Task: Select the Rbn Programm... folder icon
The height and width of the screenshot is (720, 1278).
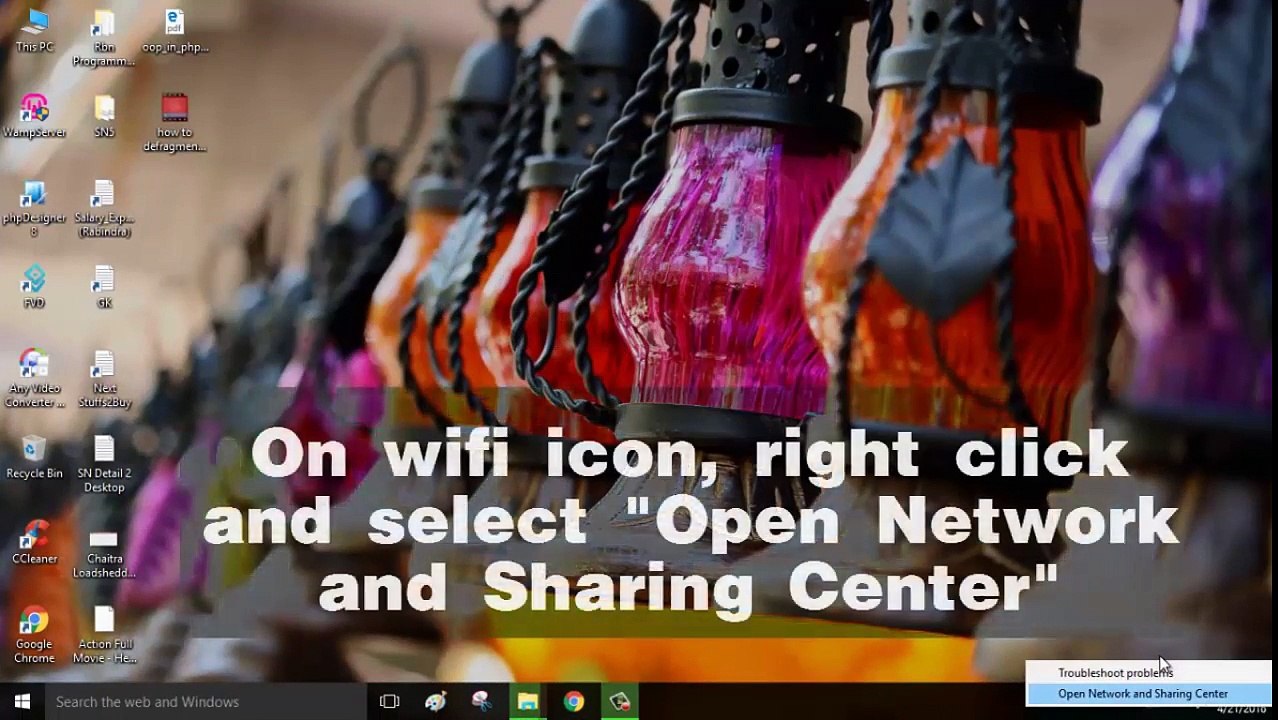Action: coord(104,38)
